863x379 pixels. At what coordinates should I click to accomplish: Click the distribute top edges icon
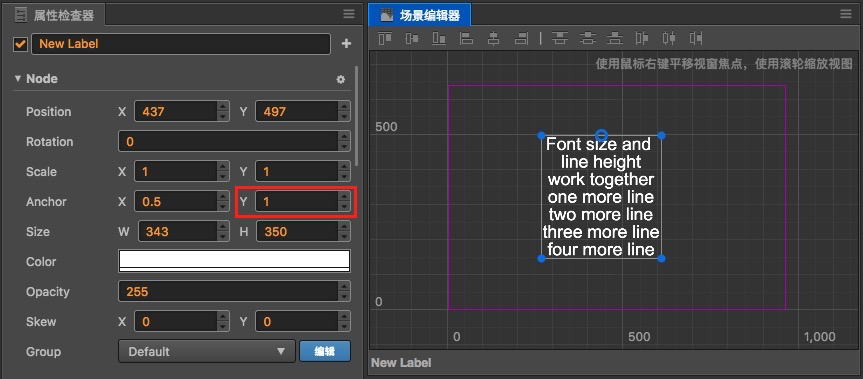tap(560, 38)
